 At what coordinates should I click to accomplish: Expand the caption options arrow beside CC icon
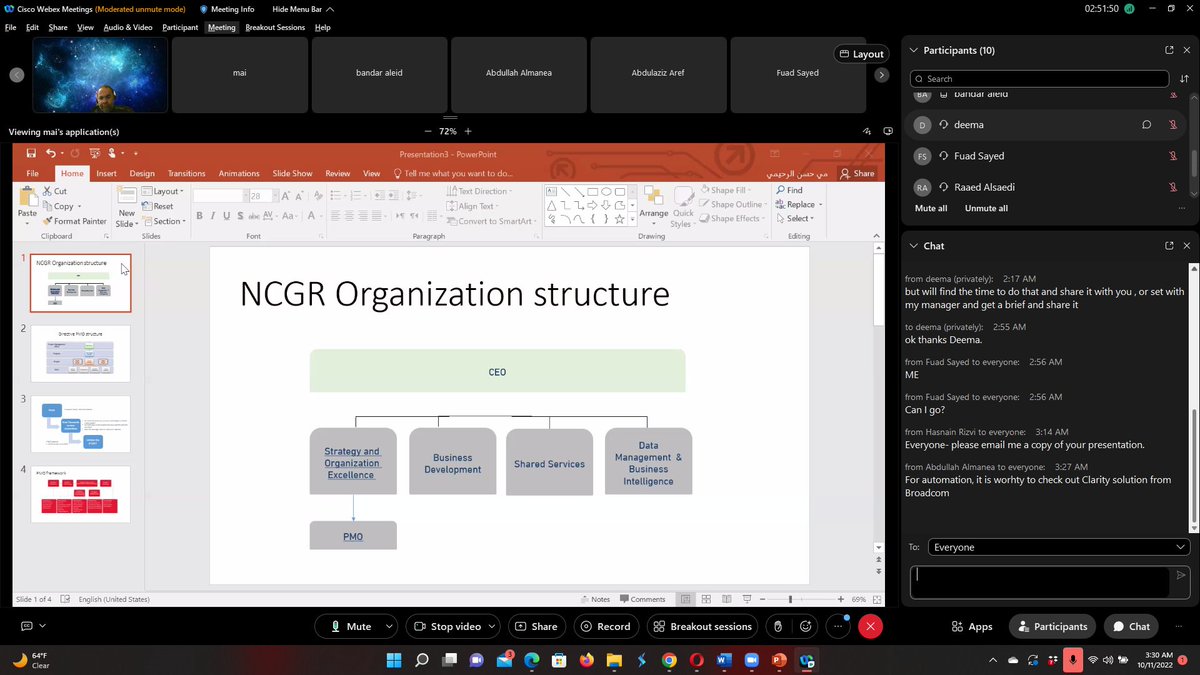[42, 626]
